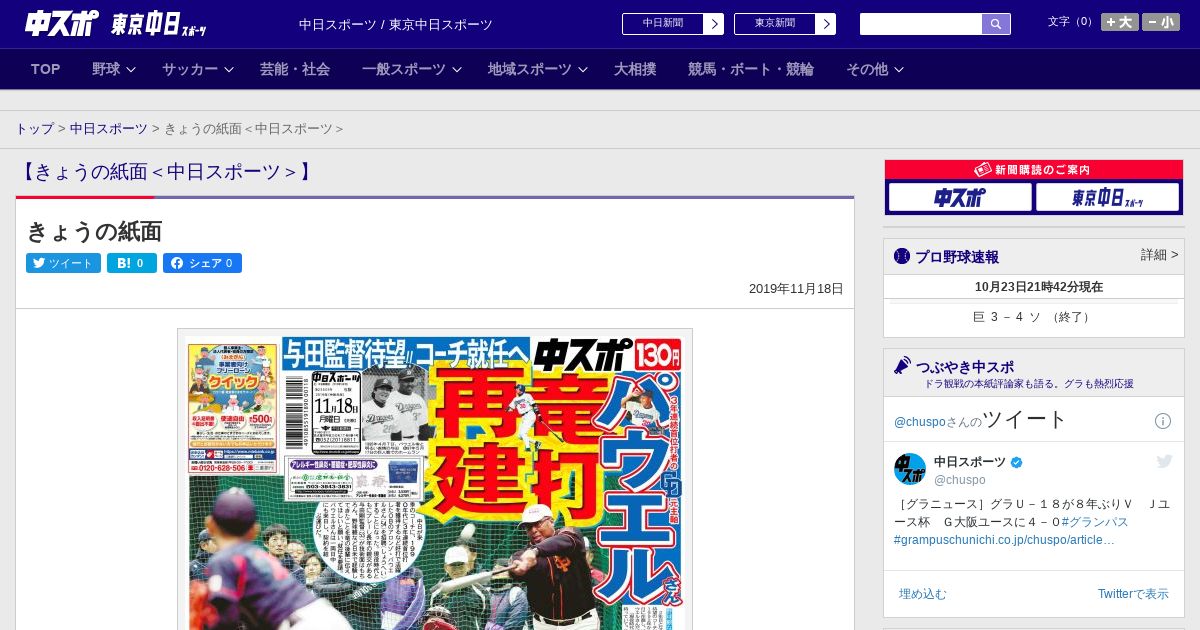
Task: Click the arrow next to 東京新聞
Action: click(826, 24)
